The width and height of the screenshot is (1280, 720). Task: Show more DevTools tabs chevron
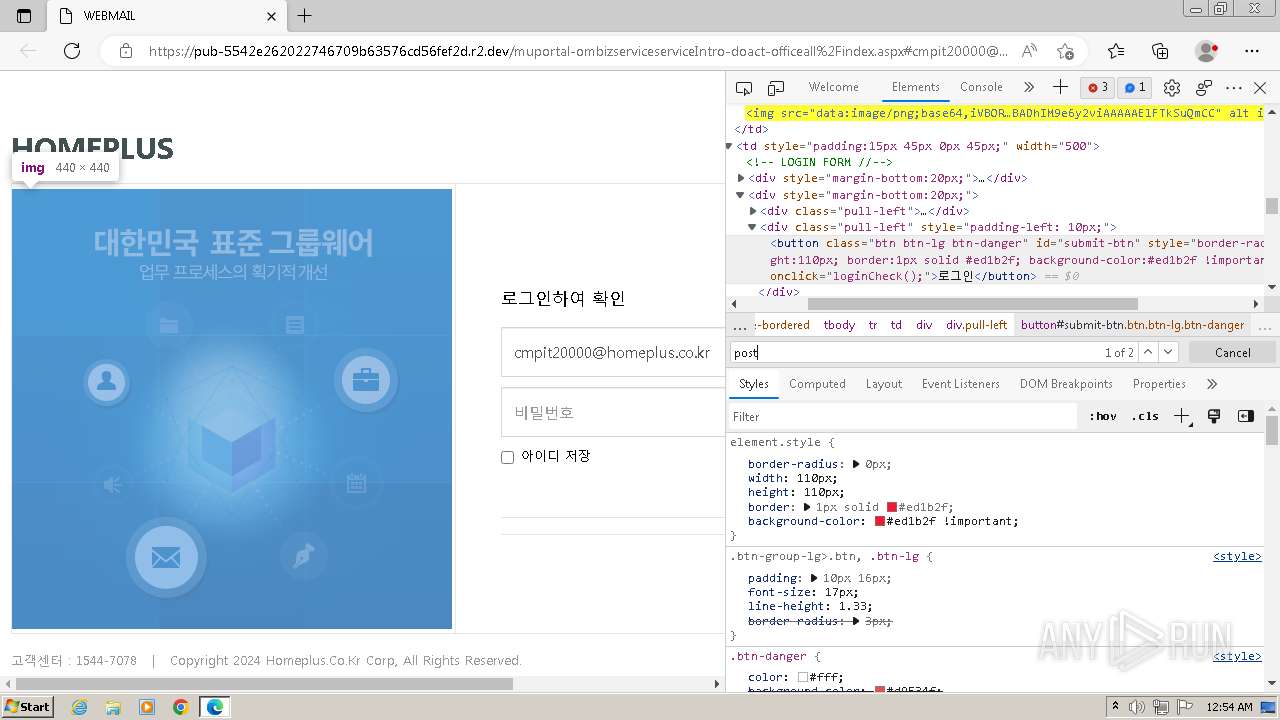[1028, 87]
